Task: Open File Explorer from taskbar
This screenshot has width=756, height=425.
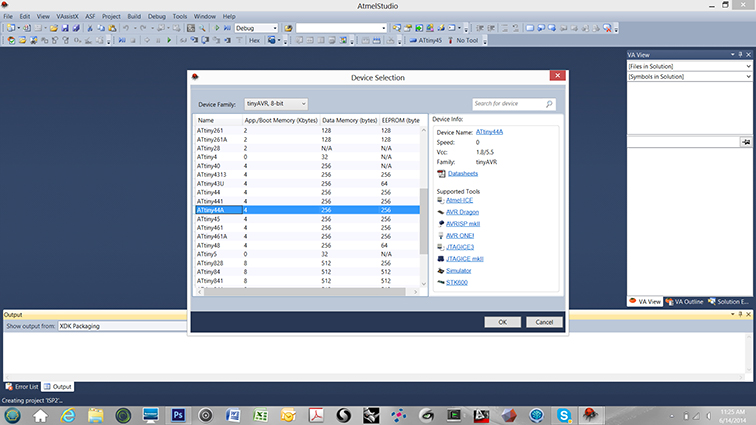Action: (x=95, y=415)
